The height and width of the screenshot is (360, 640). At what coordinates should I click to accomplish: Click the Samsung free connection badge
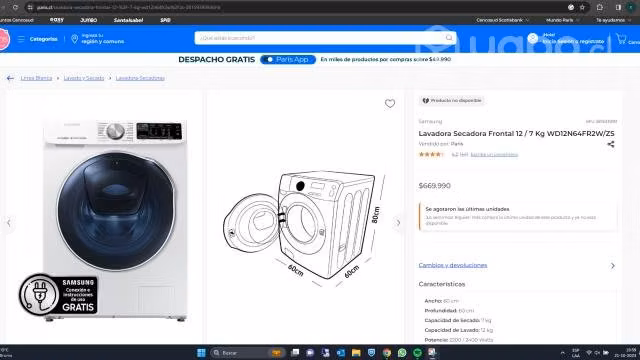(58, 294)
